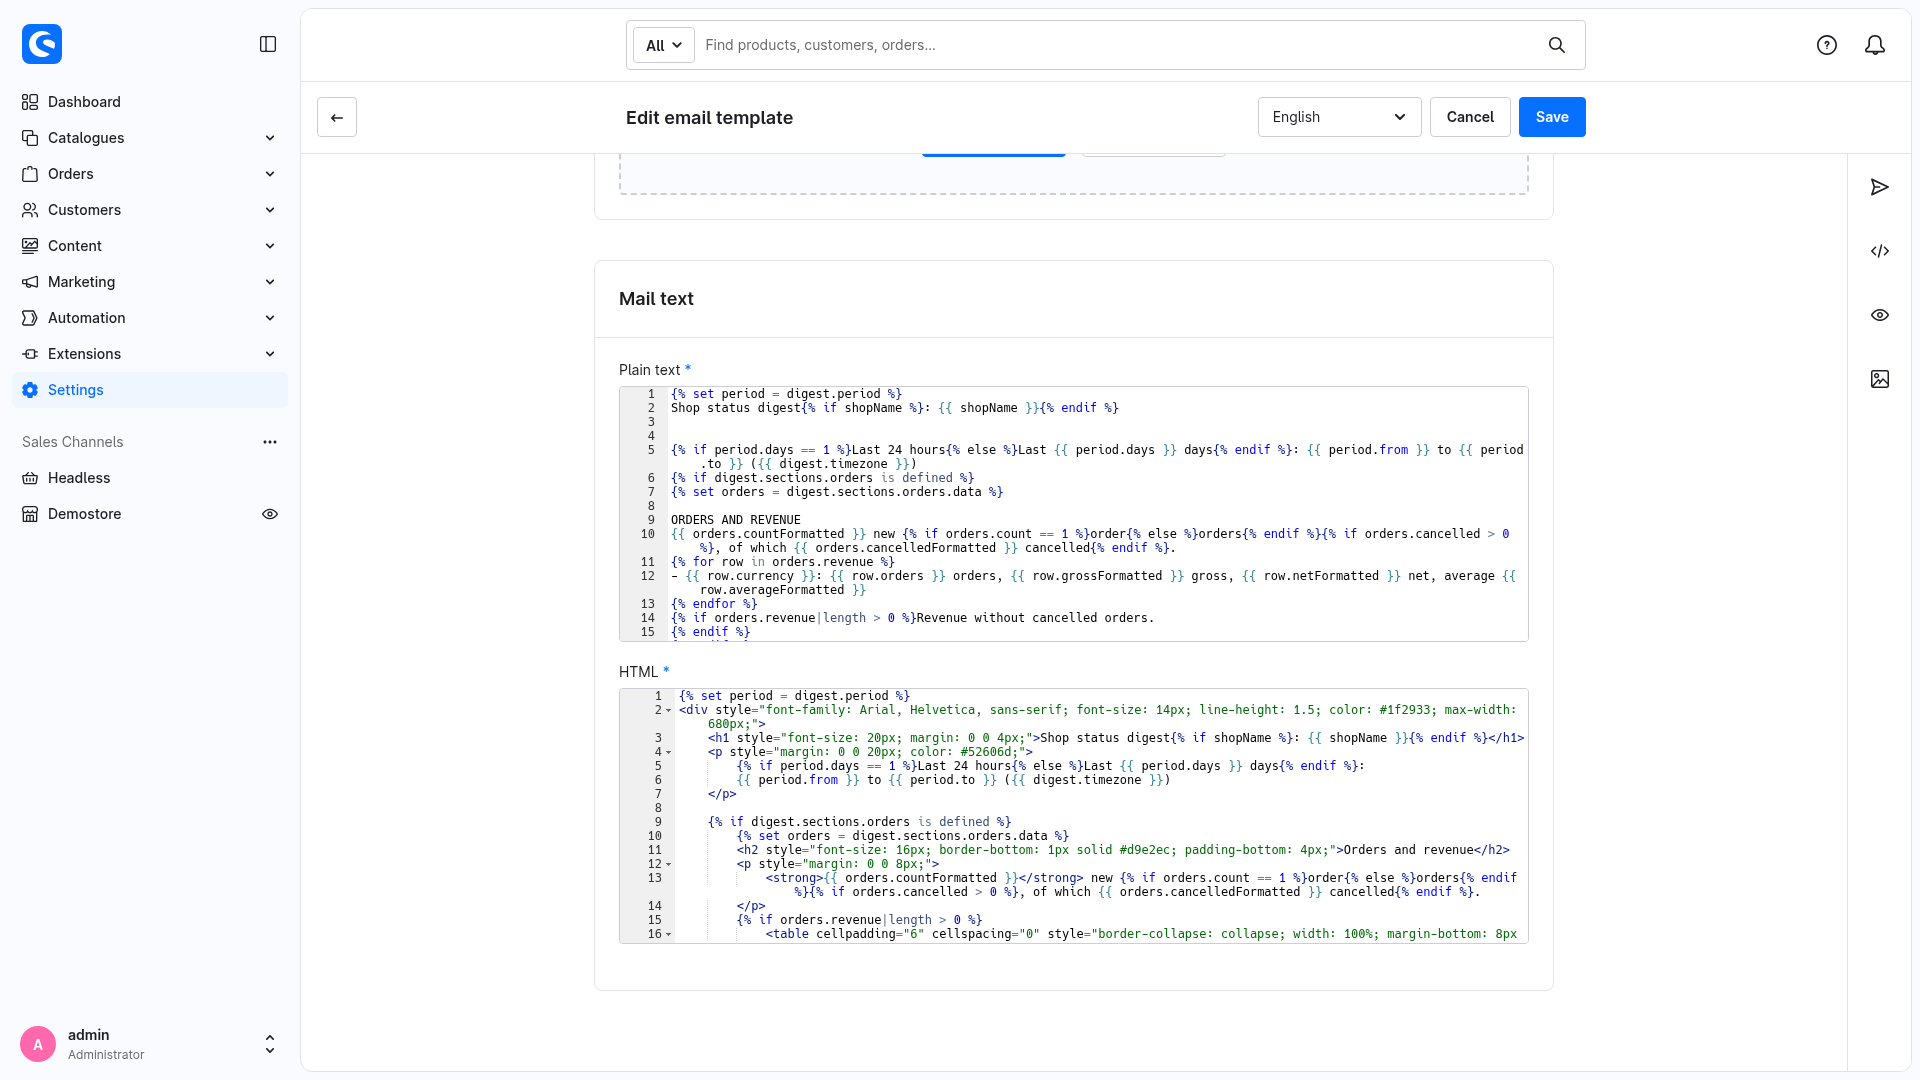Click the Save button
Screen dimensions: 1920x1080
click(1552, 117)
